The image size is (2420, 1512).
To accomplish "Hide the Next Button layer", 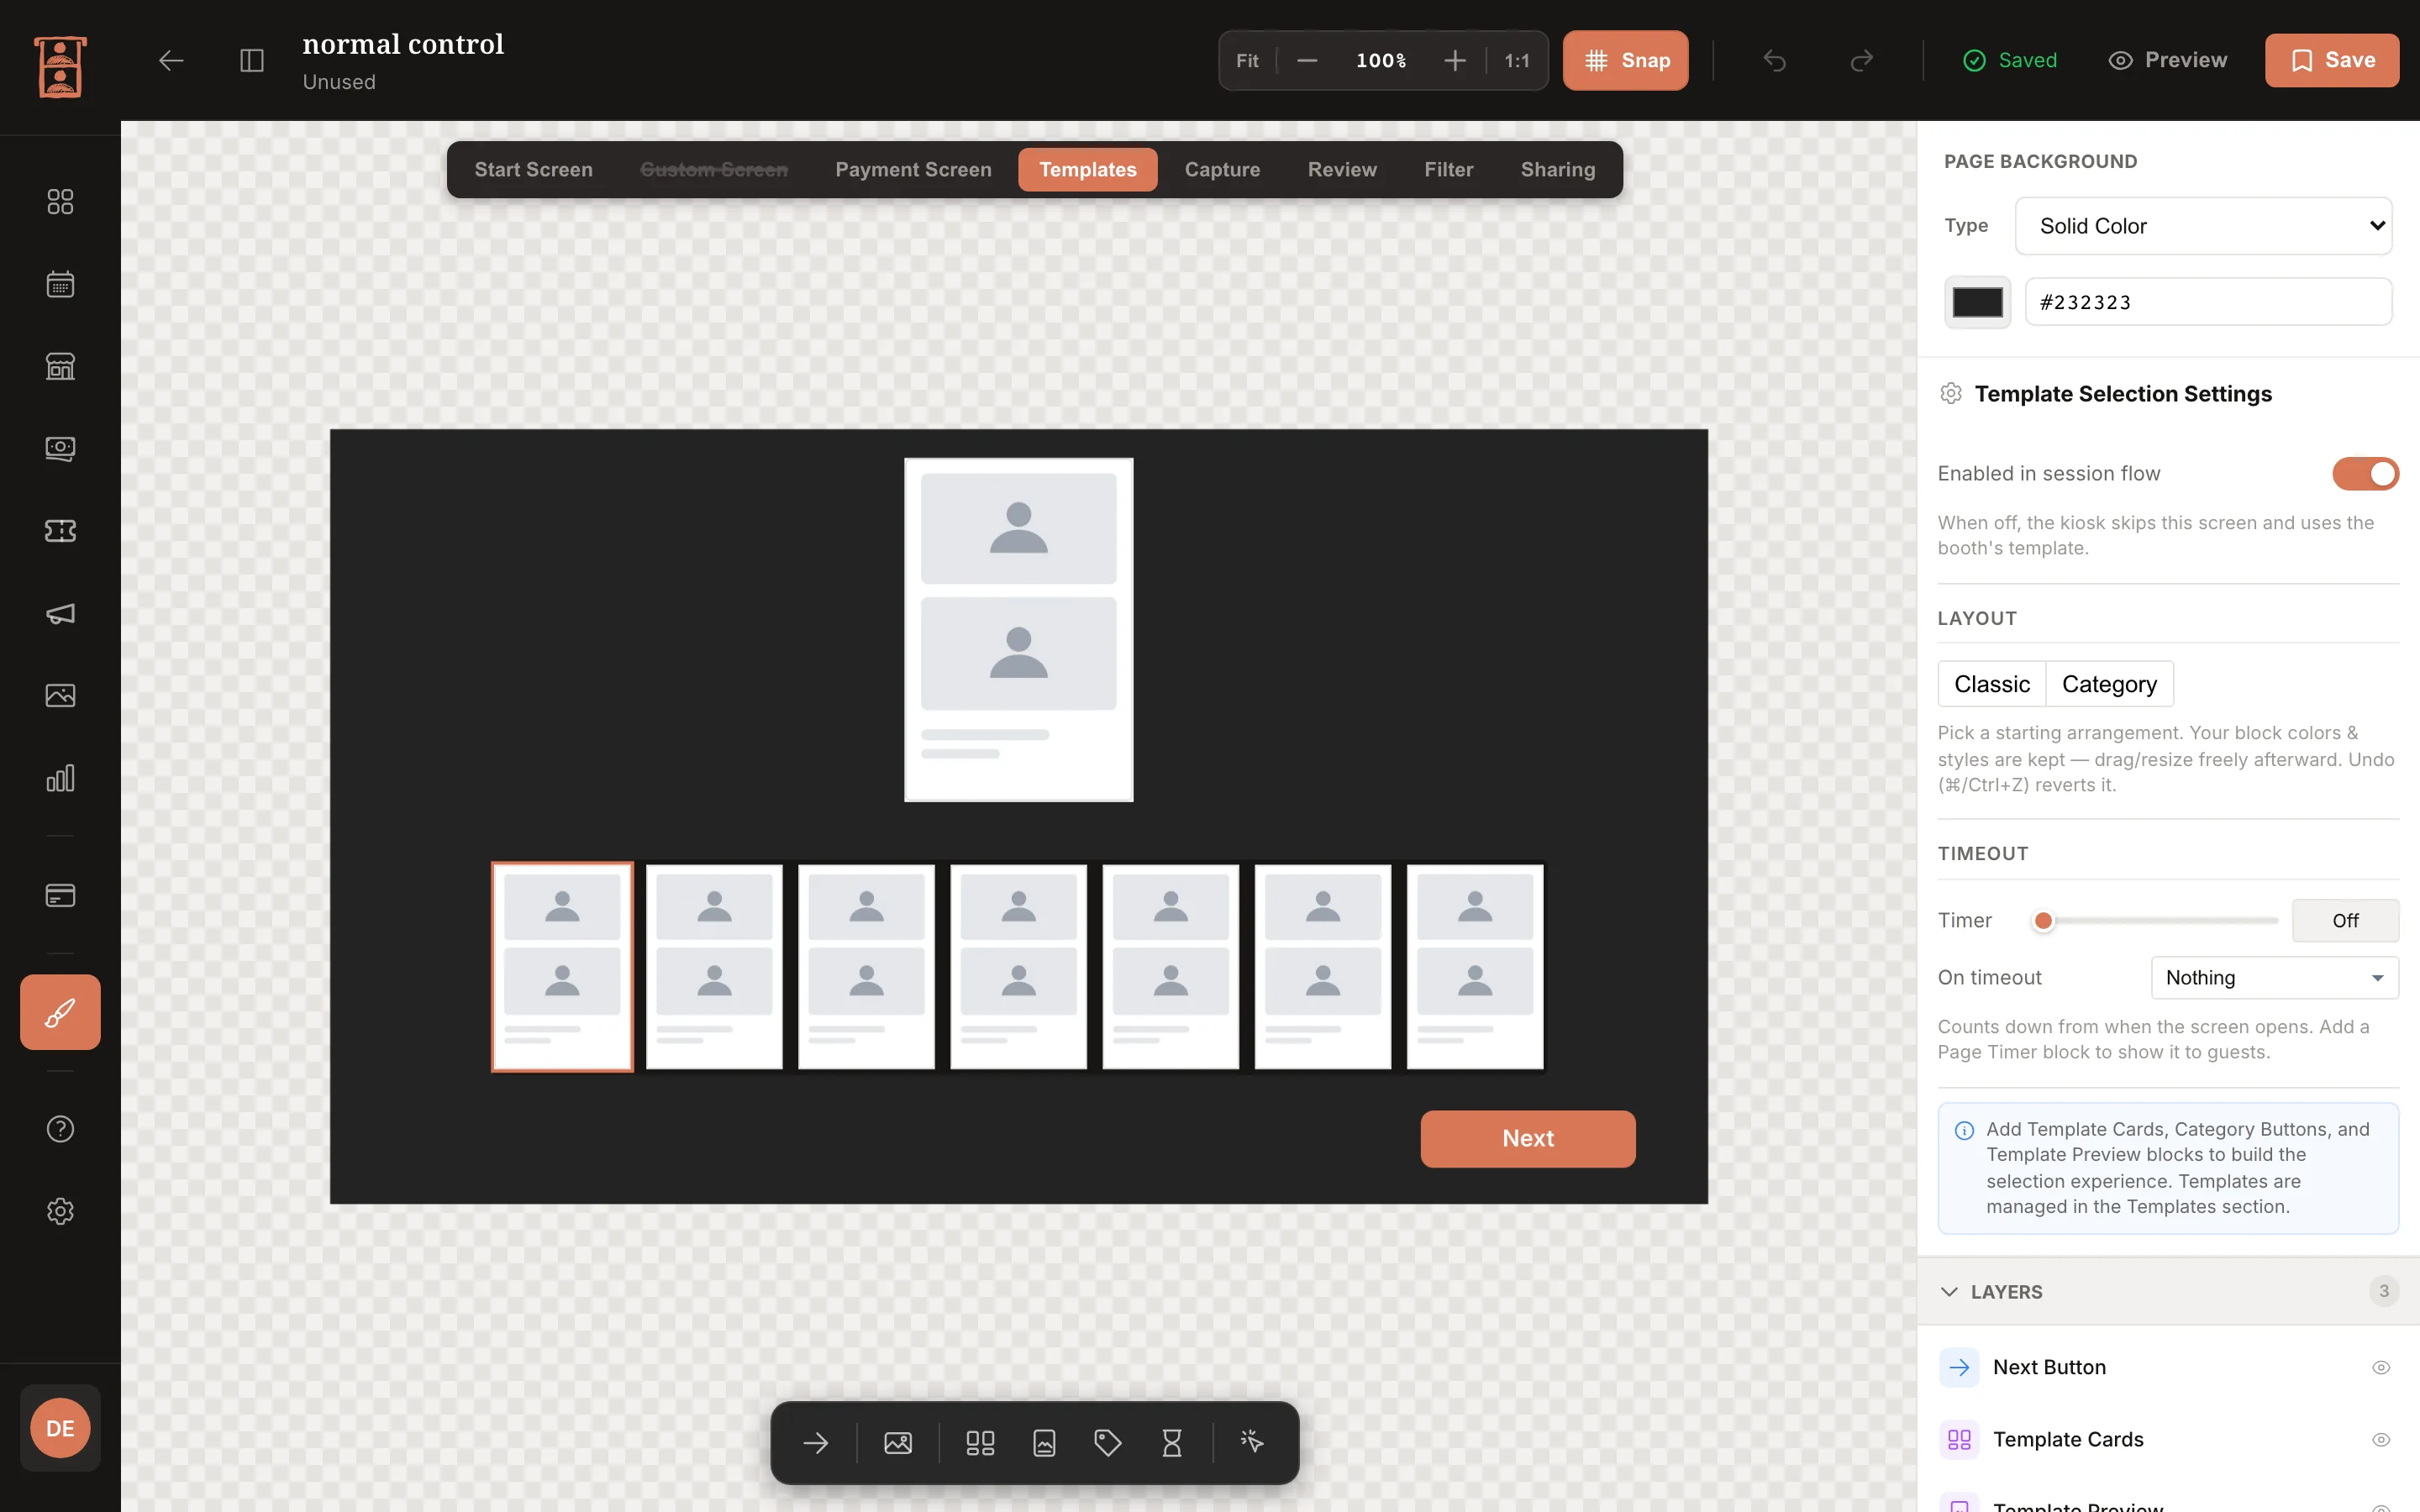I will click(x=2381, y=1367).
